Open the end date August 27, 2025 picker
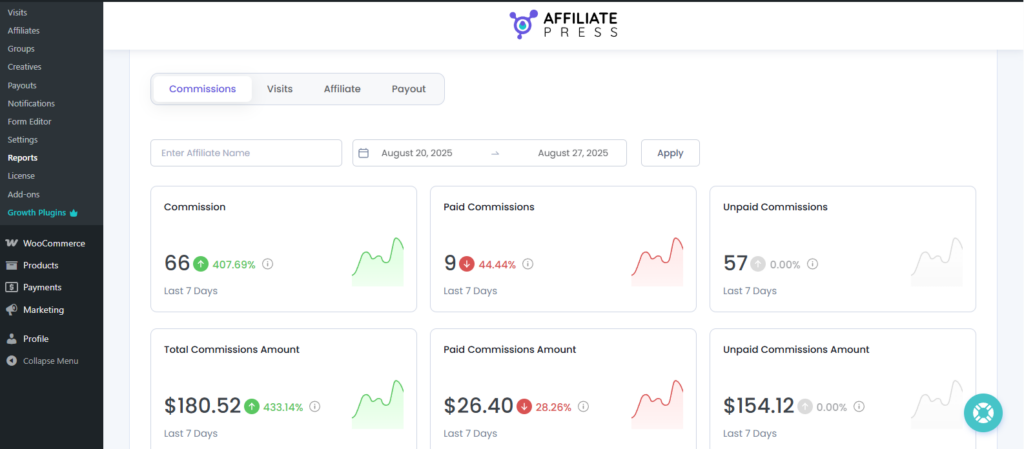 (x=573, y=153)
